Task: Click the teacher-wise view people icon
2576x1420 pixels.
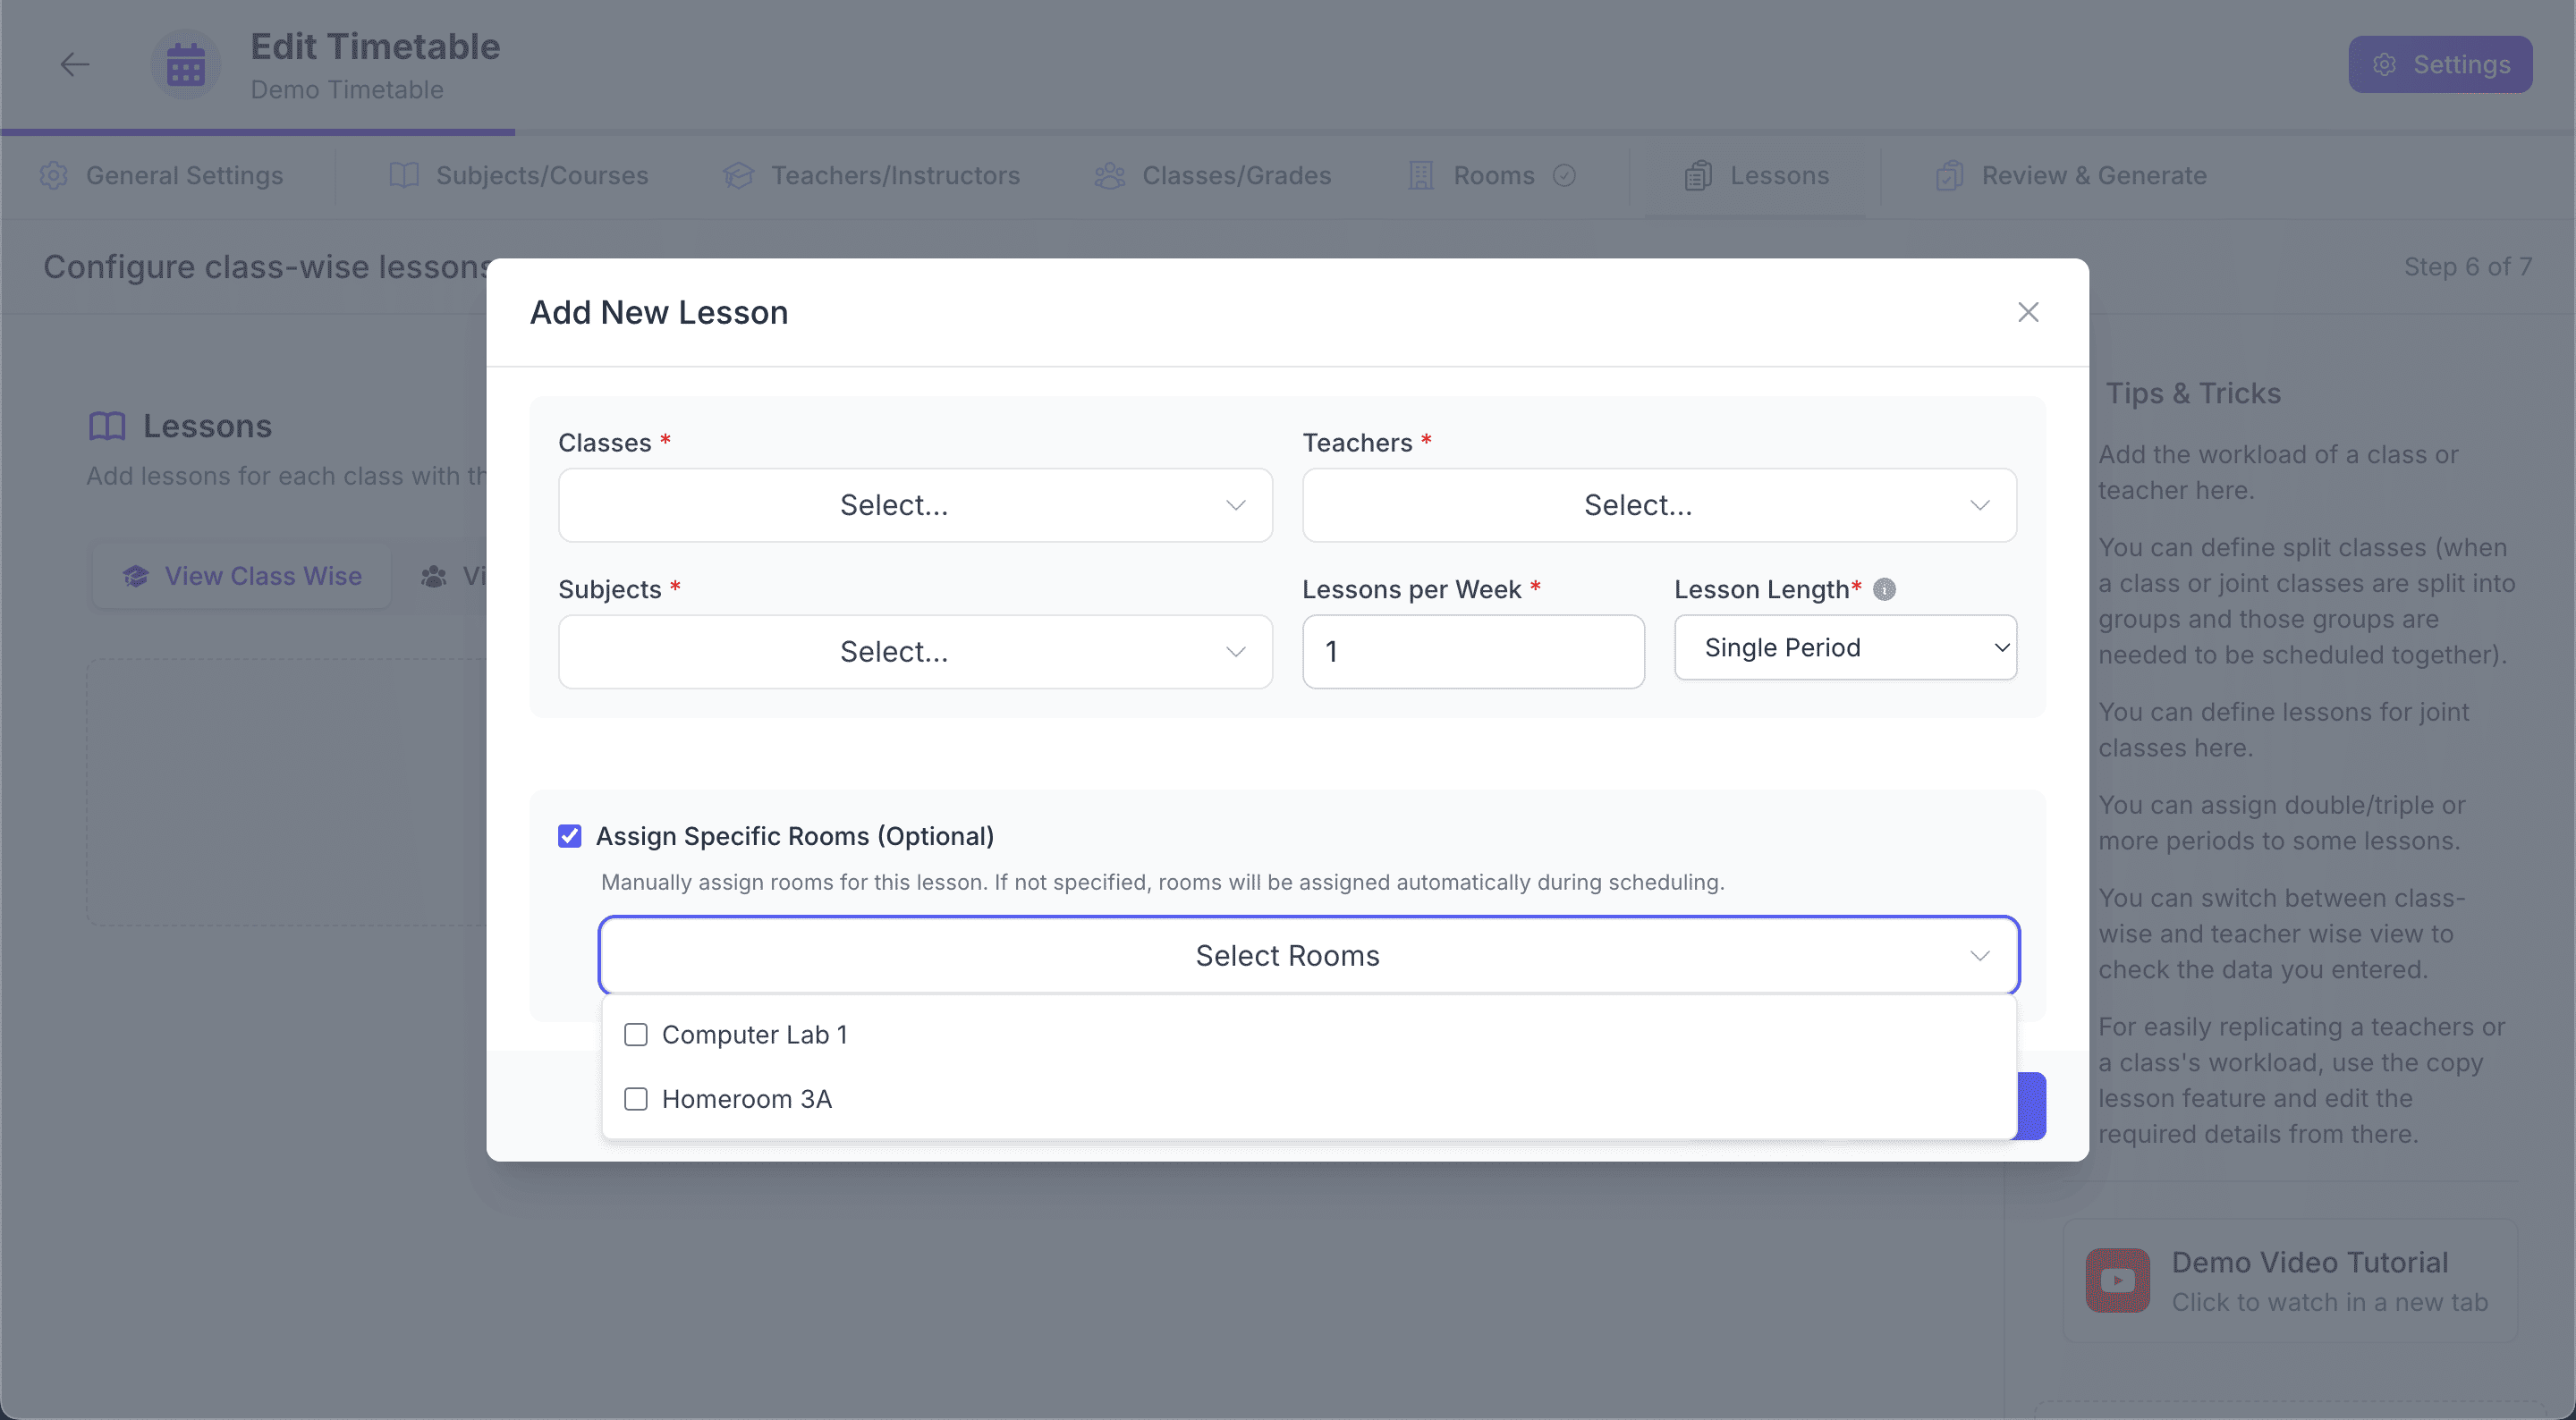Action: [434, 576]
